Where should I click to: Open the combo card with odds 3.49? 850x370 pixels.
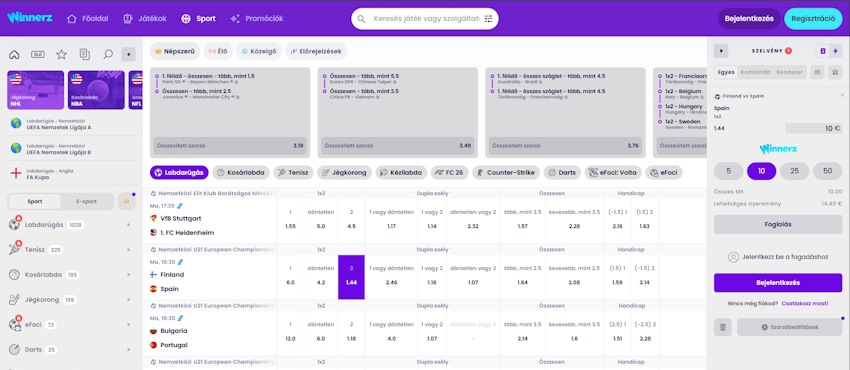coord(397,112)
